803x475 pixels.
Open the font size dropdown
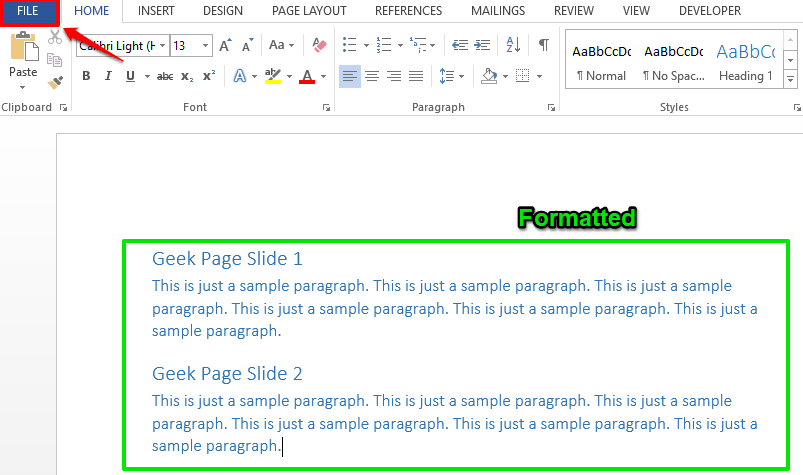click(205, 46)
